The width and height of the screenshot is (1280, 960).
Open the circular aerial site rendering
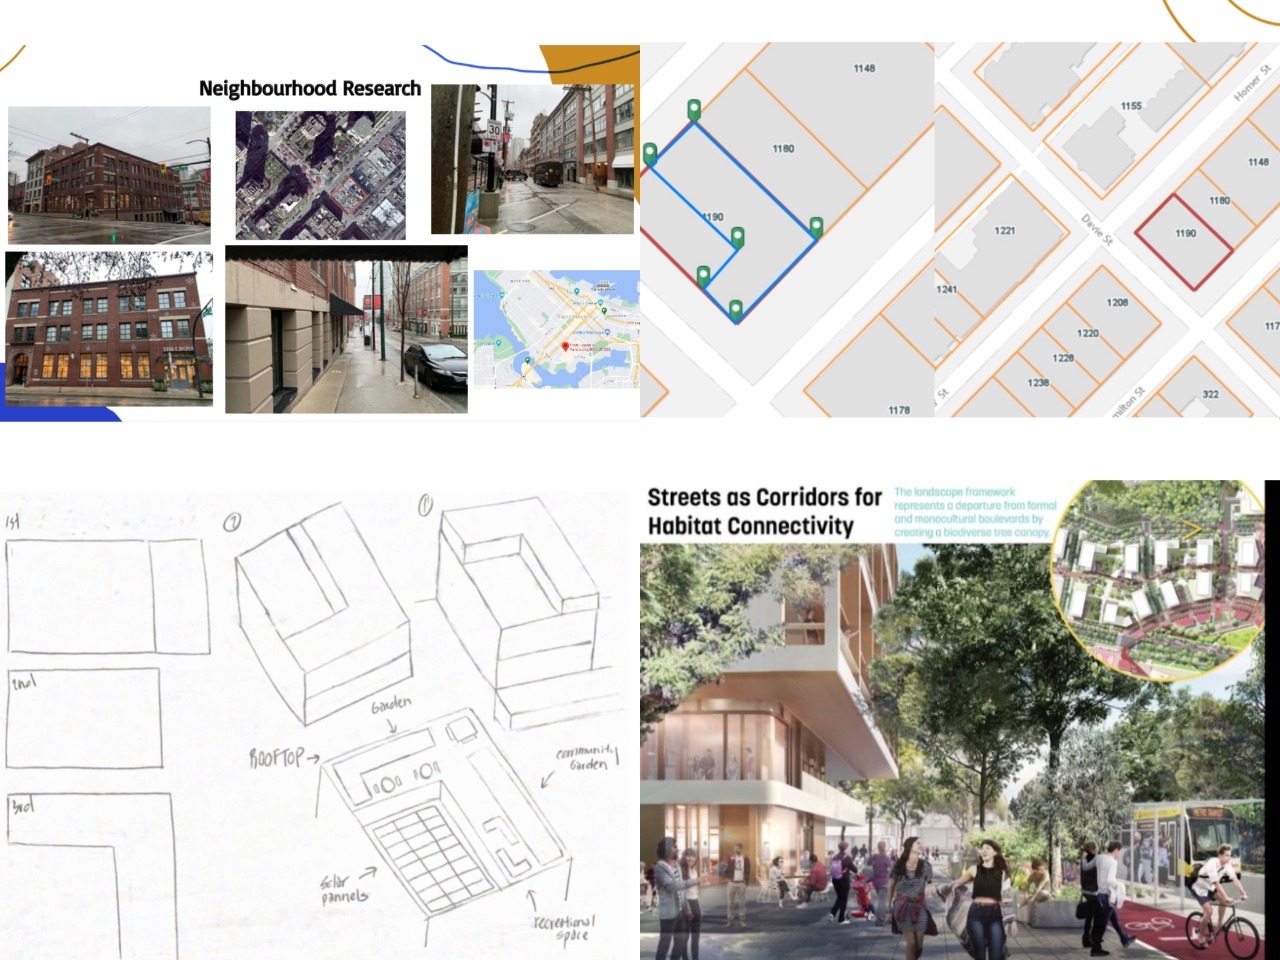tap(1158, 580)
